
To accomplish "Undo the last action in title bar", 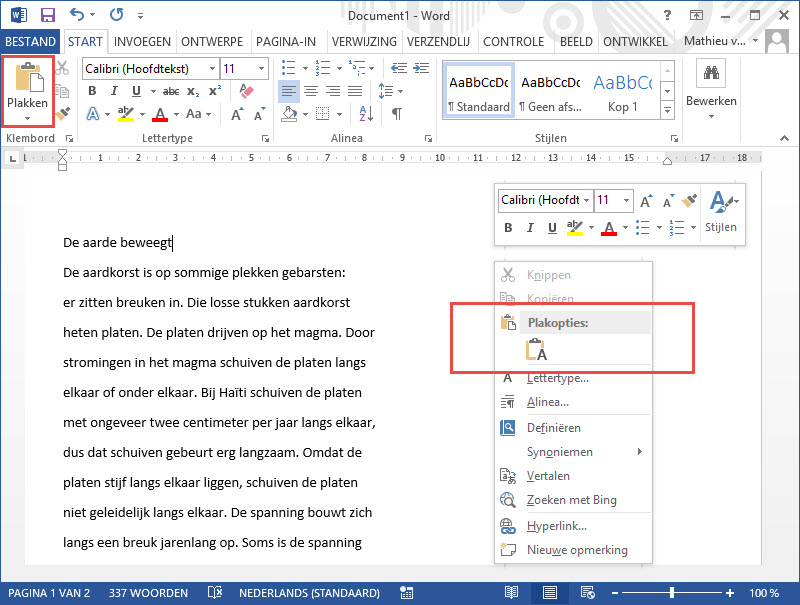I will click(77, 15).
